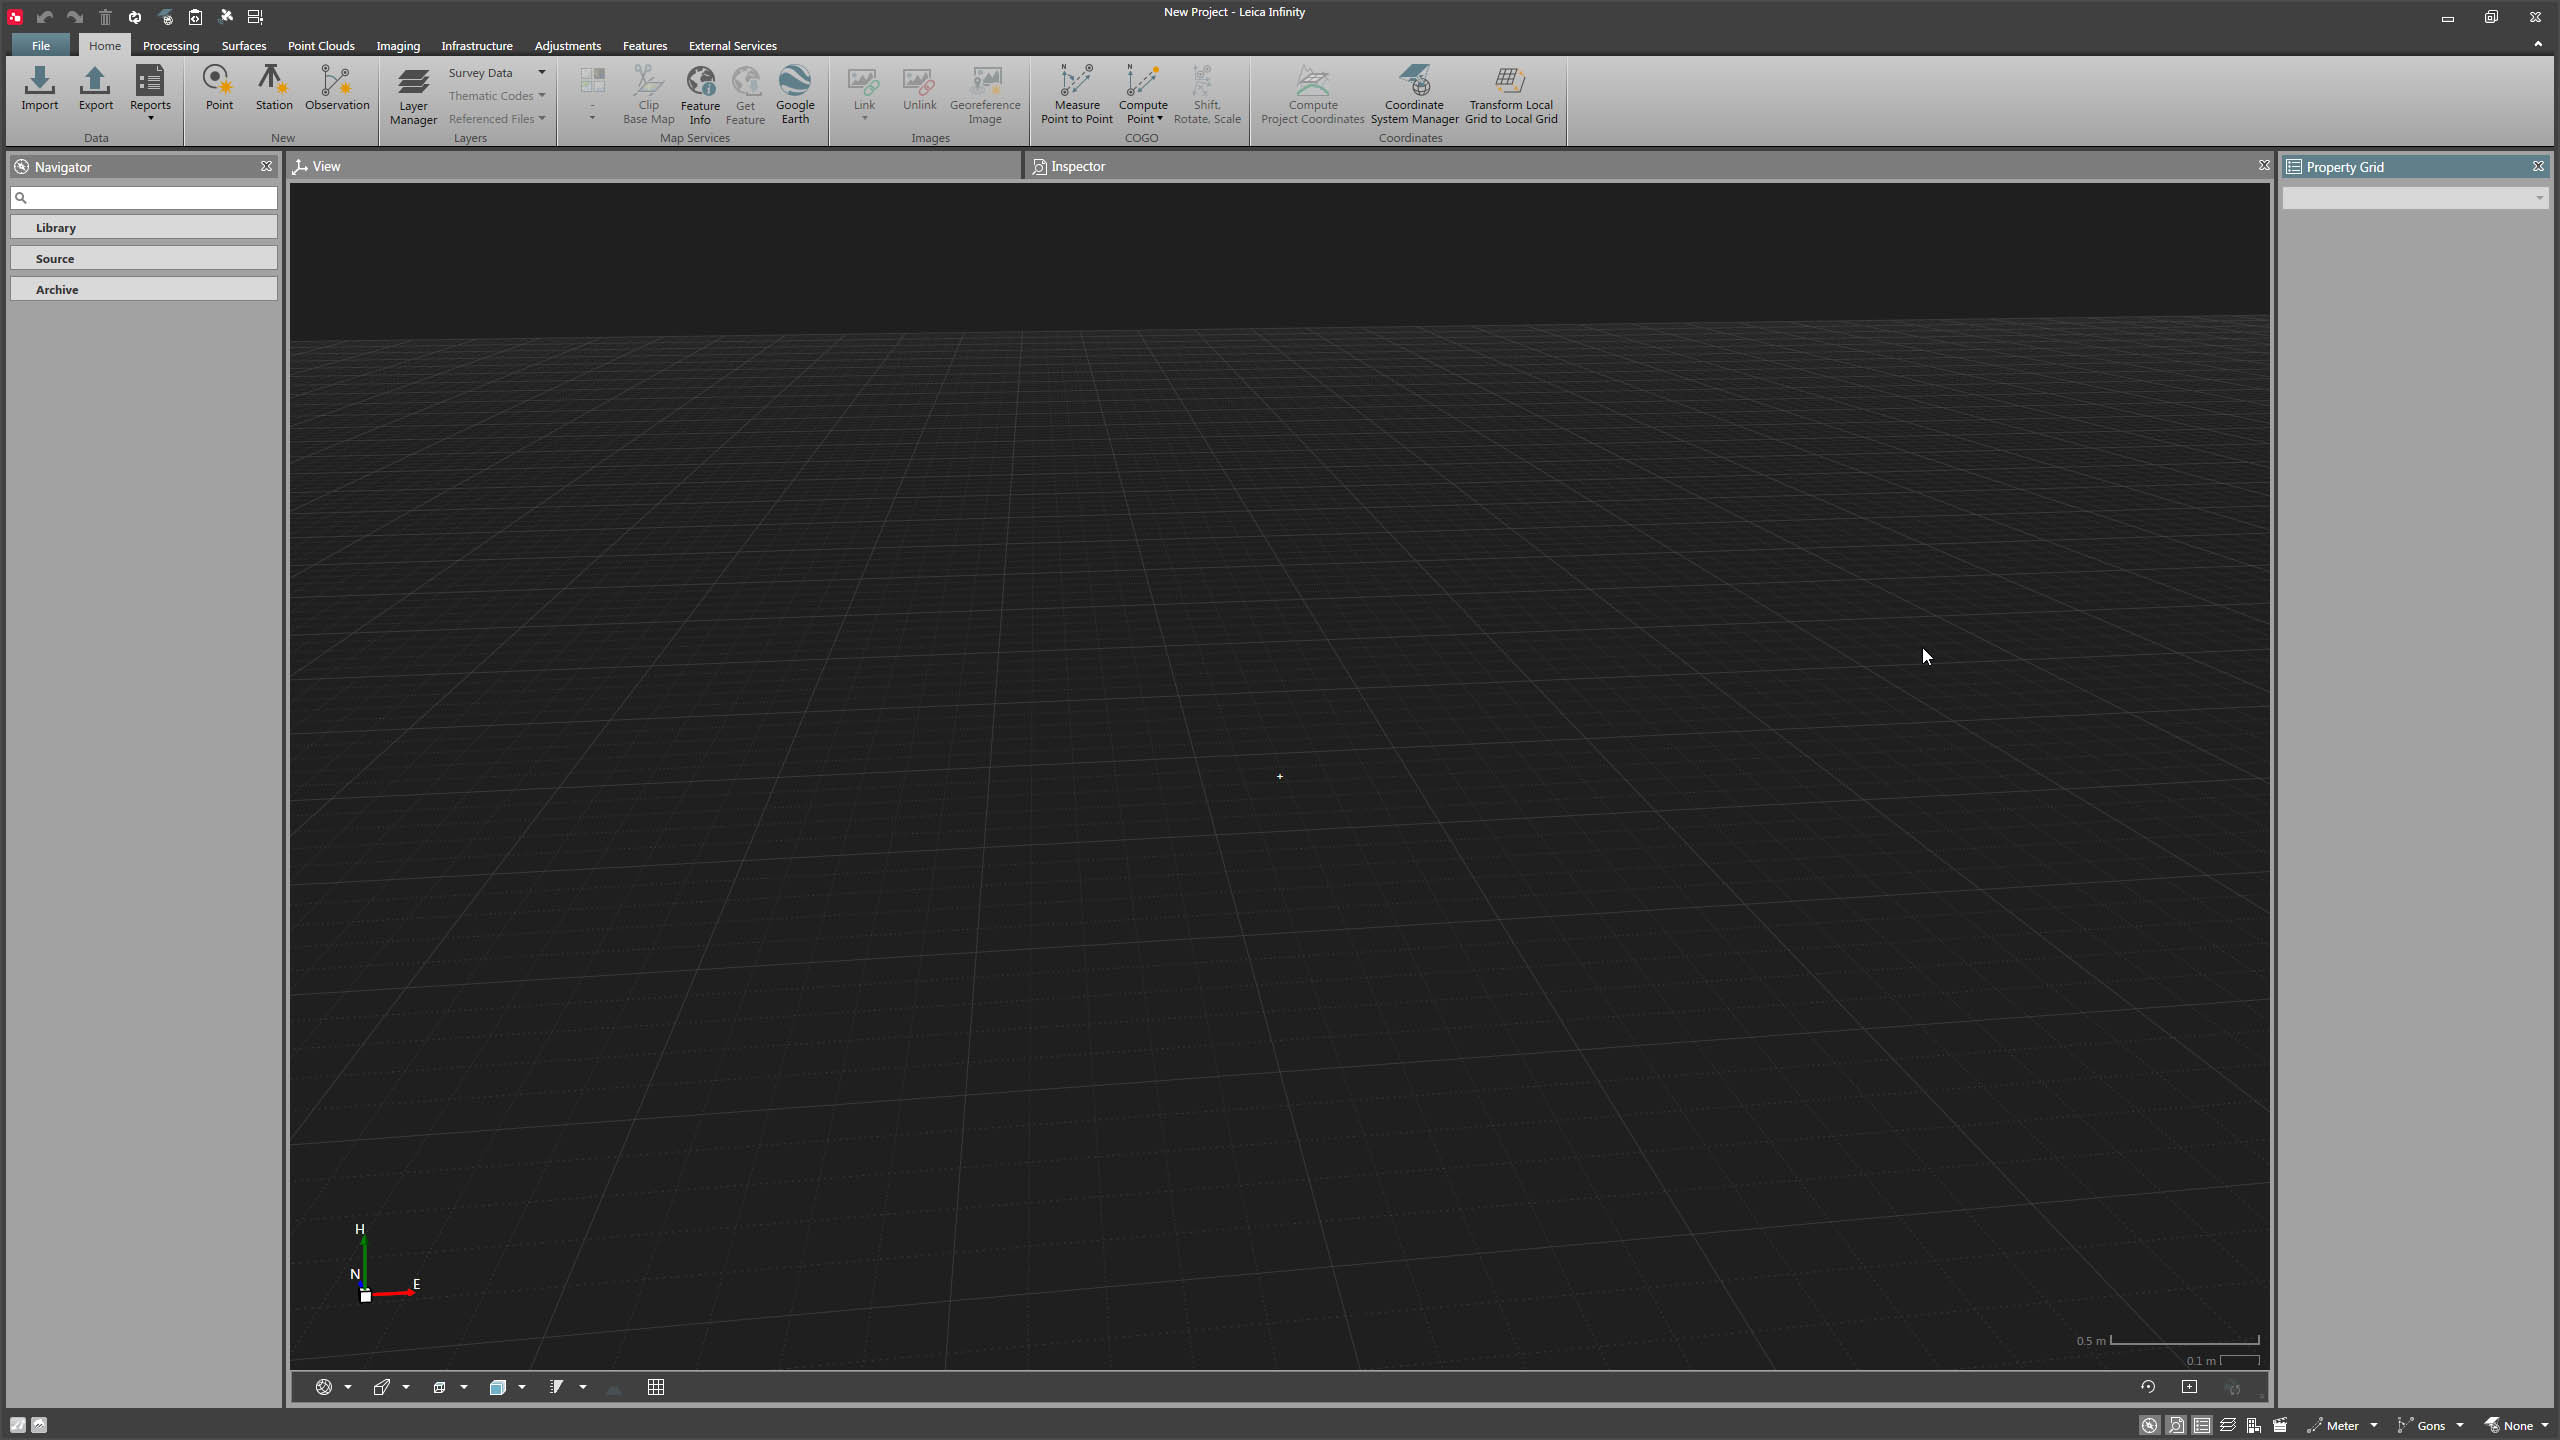Image resolution: width=2560 pixels, height=1440 pixels.
Task: Click the Feature Info icon
Action: (x=700, y=94)
